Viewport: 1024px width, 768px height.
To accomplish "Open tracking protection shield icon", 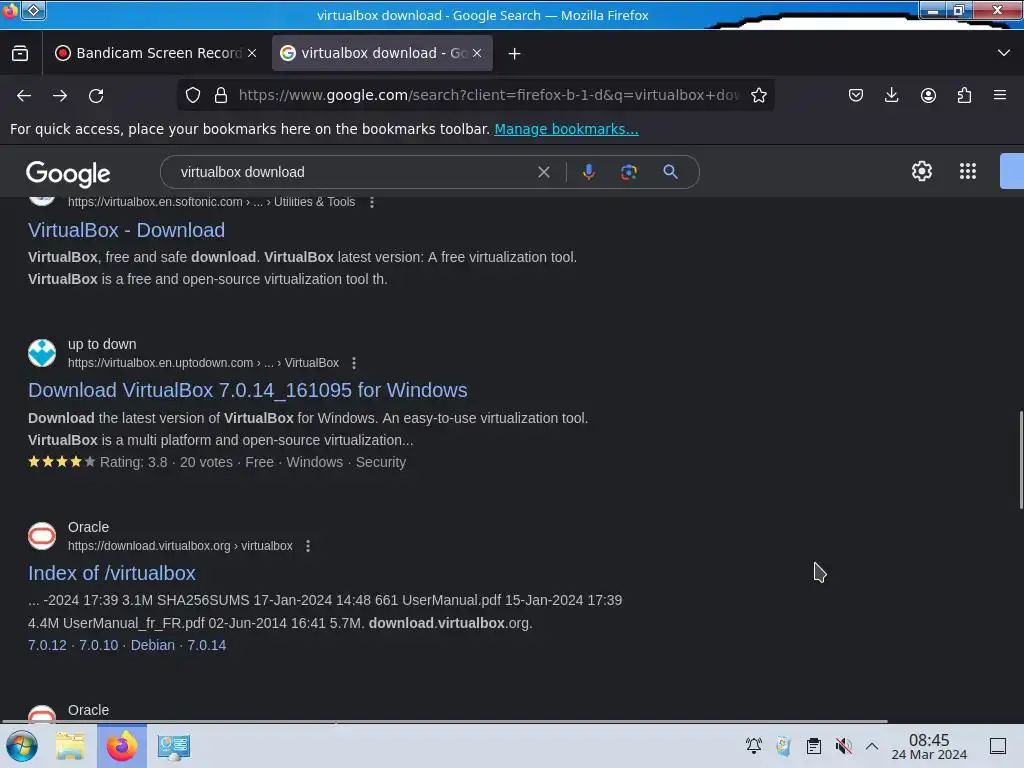I will point(193,95).
